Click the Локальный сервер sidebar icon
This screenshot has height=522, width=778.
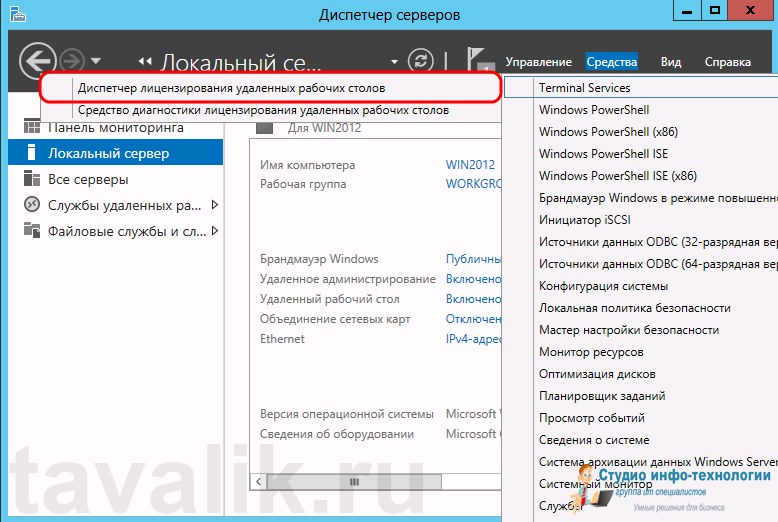tap(32, 154)
